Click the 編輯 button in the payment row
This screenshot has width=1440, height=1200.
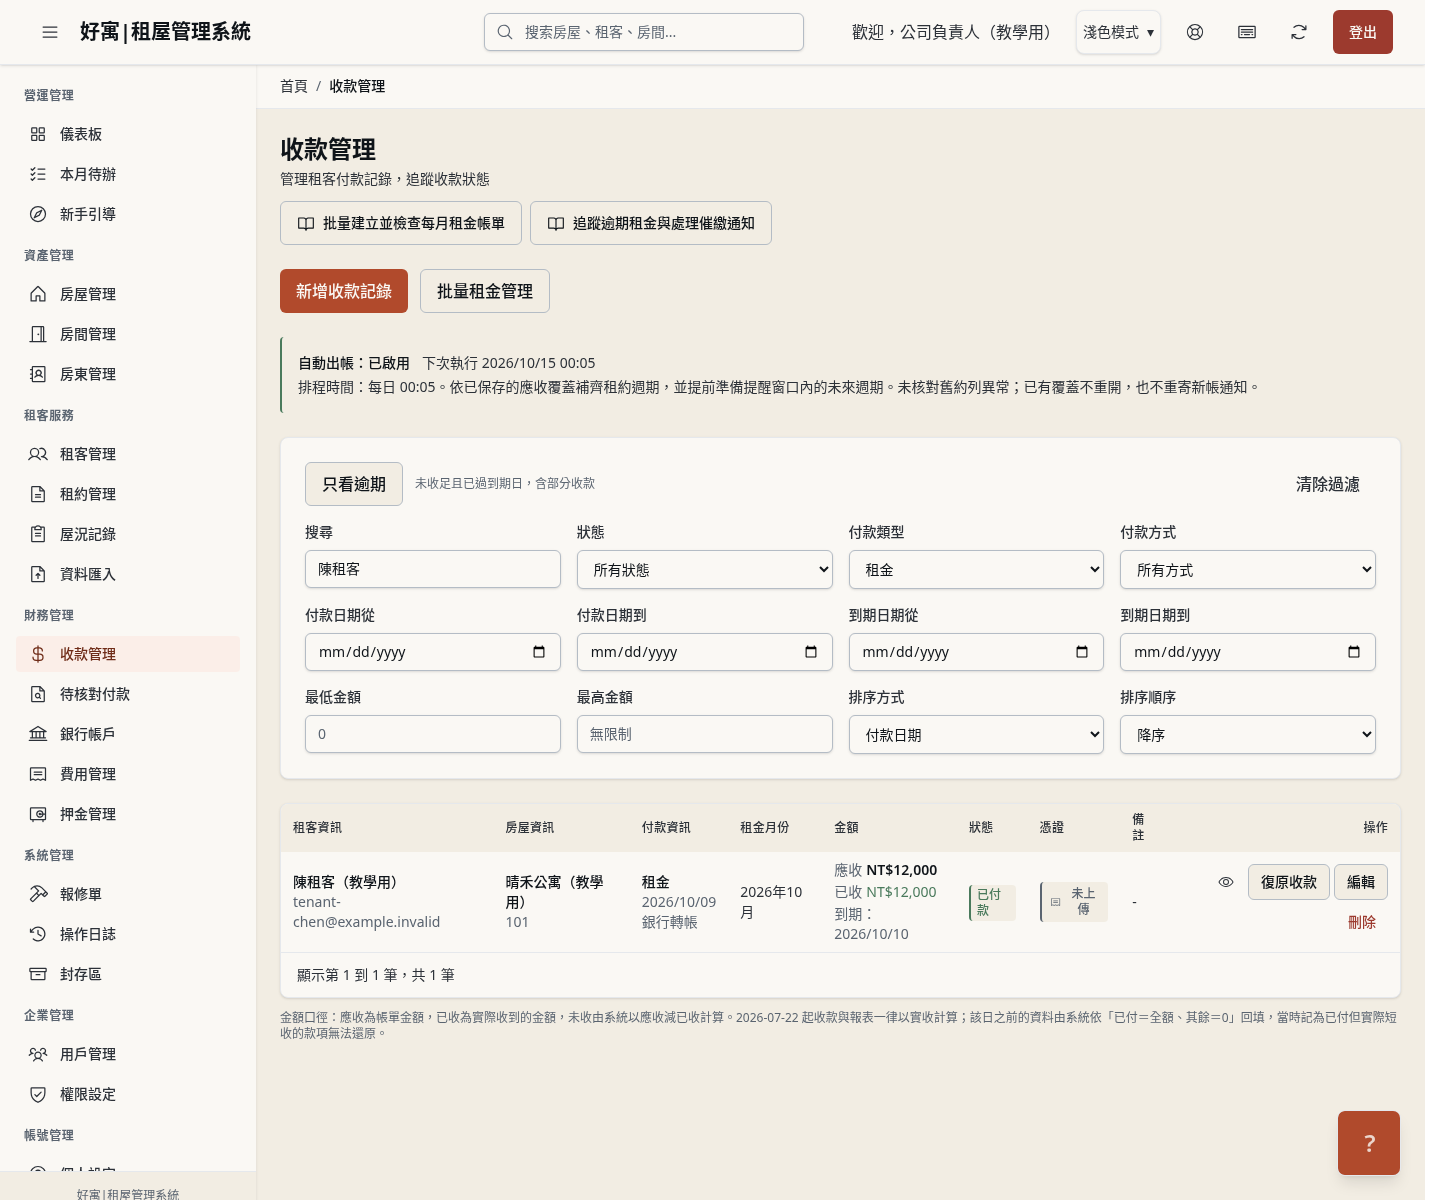(1361, 882)
